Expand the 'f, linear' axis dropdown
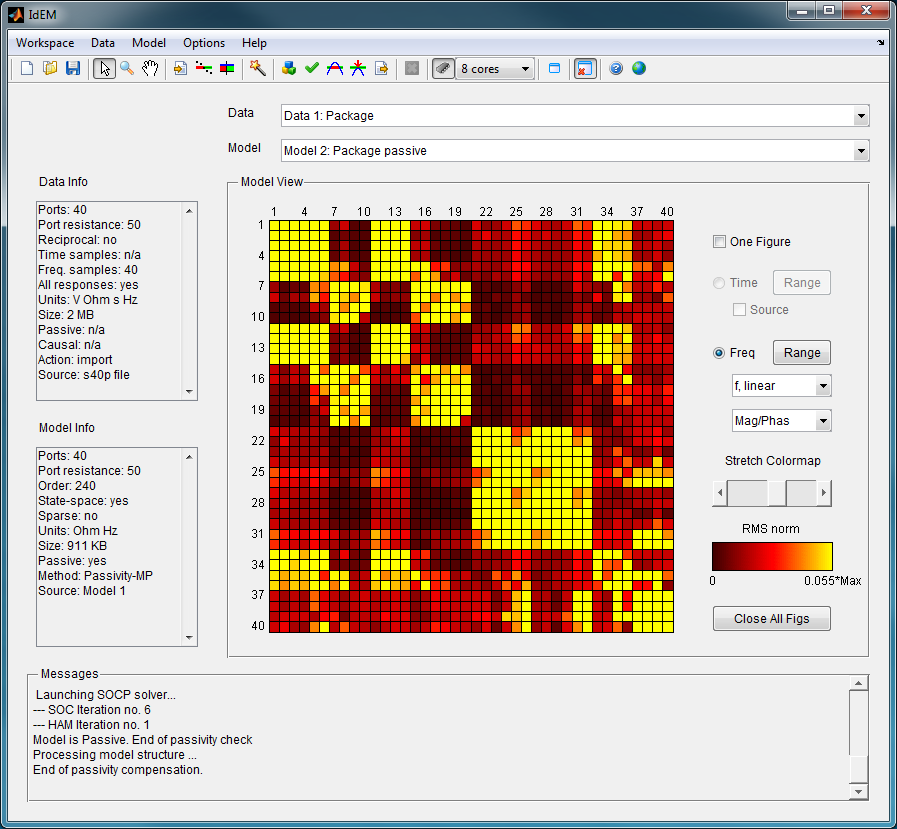 781,386
